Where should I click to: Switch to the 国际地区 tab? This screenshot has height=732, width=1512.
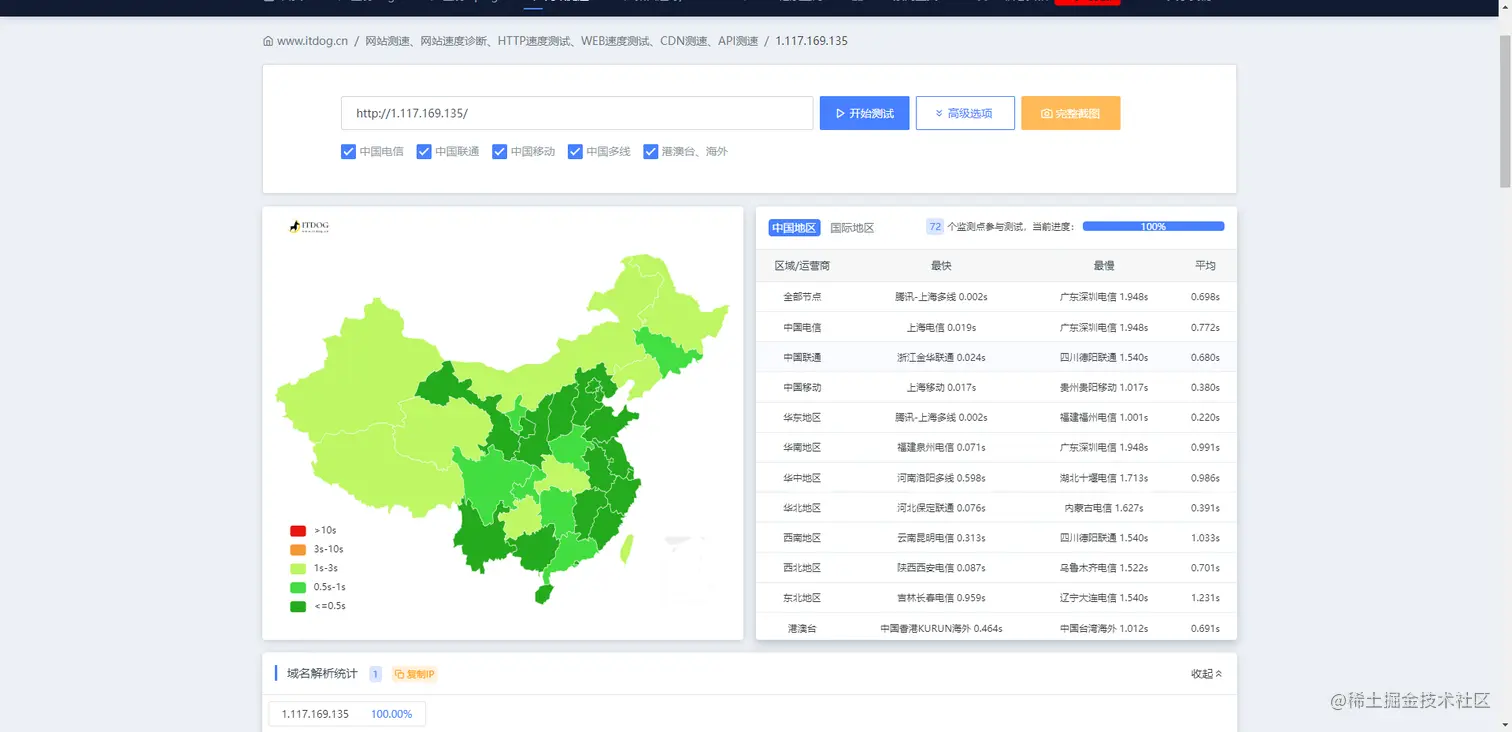pos(852,228)
